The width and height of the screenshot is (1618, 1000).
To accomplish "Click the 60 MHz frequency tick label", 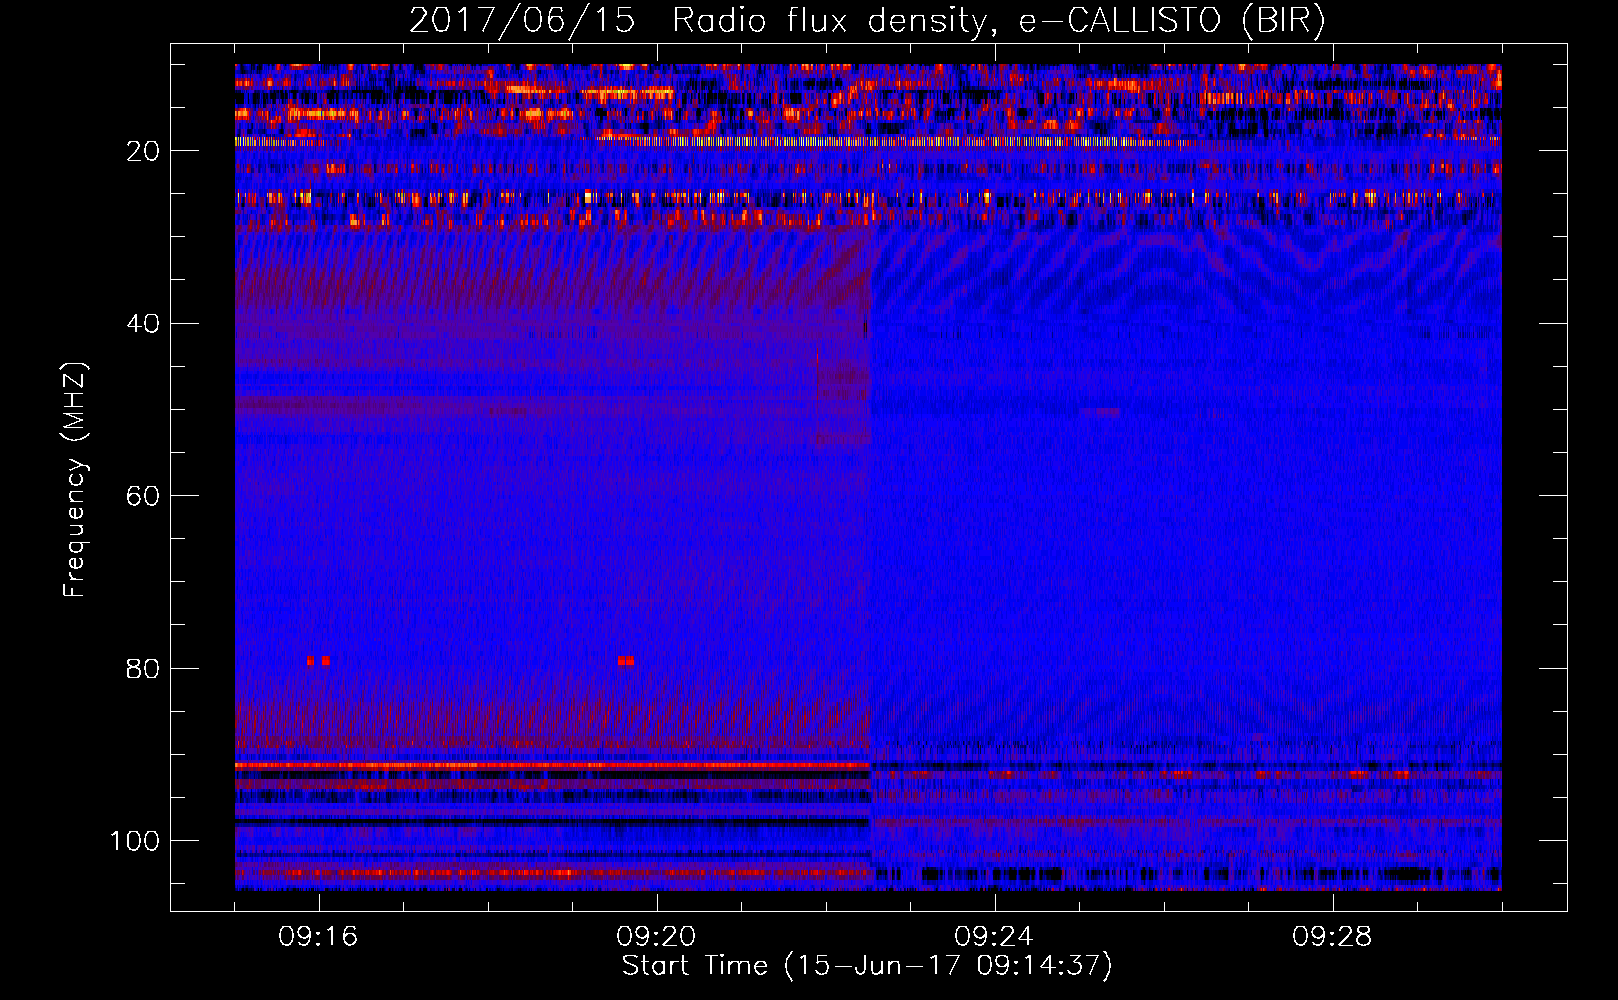I will 145,496.
